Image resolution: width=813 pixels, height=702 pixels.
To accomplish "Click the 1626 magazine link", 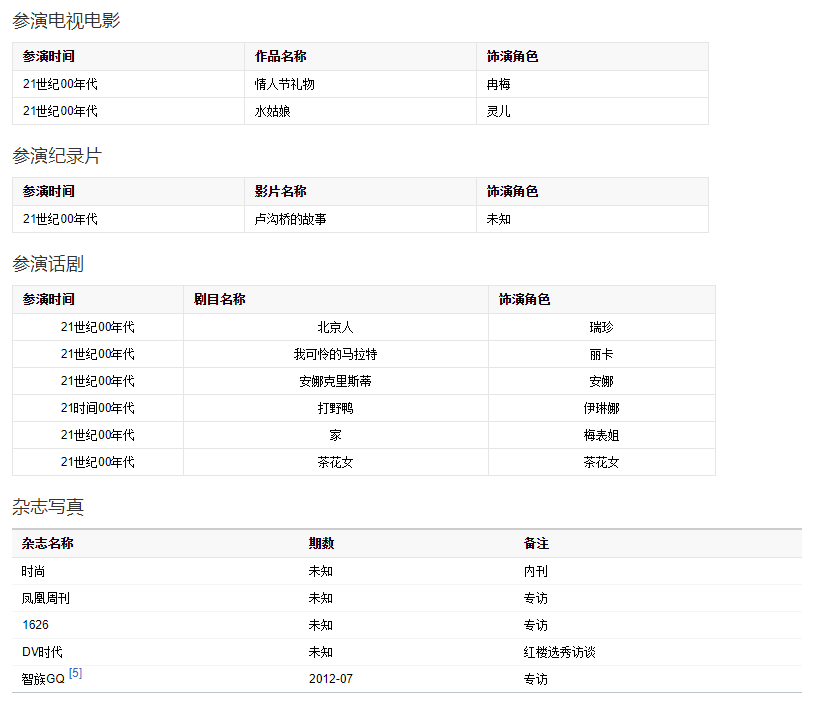I will tap(35, 625).
